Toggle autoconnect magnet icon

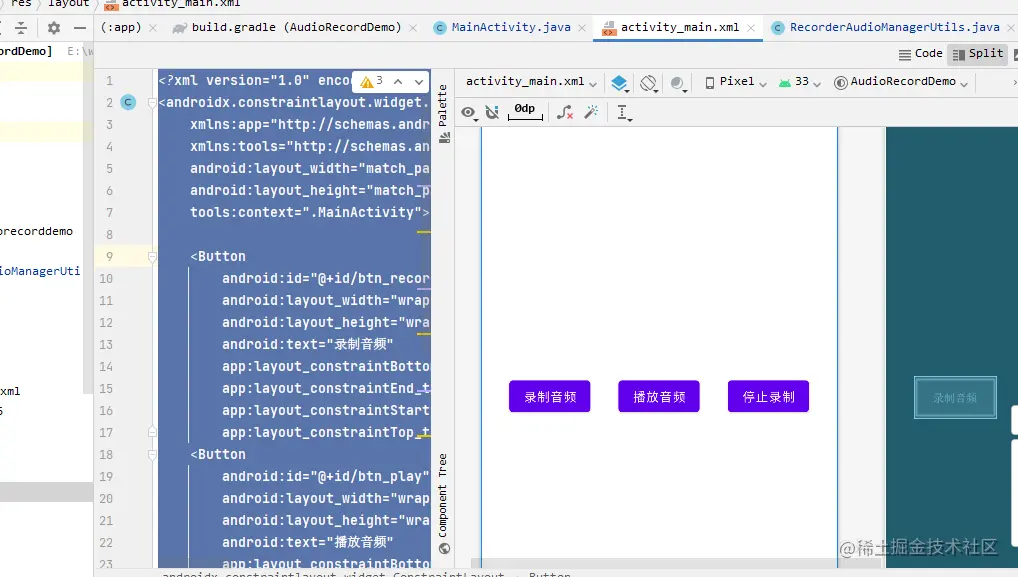click(493, 112)
